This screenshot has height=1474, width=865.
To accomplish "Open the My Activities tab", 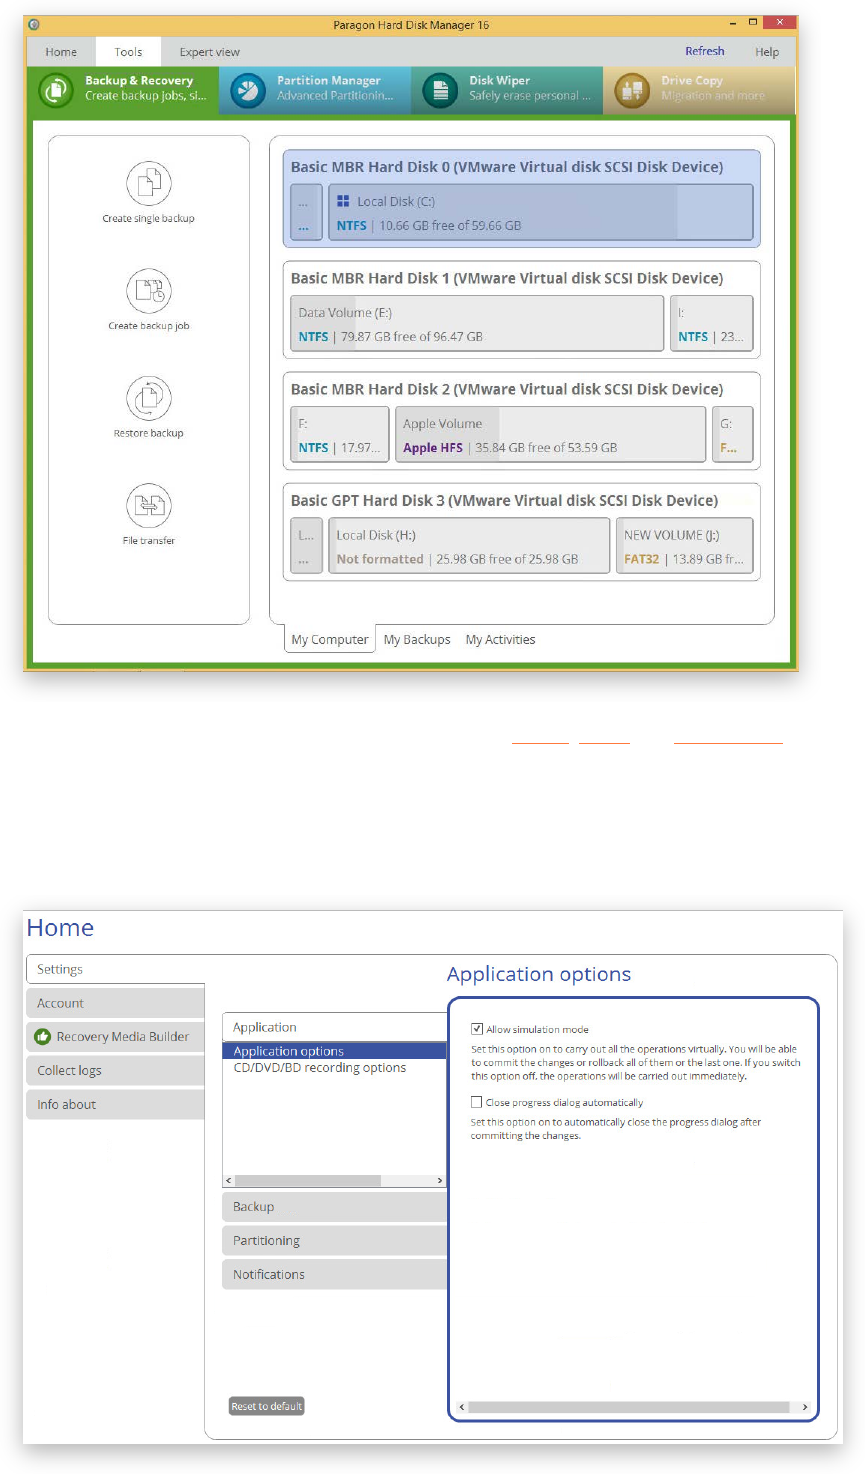I will click(x=500, y=640).
